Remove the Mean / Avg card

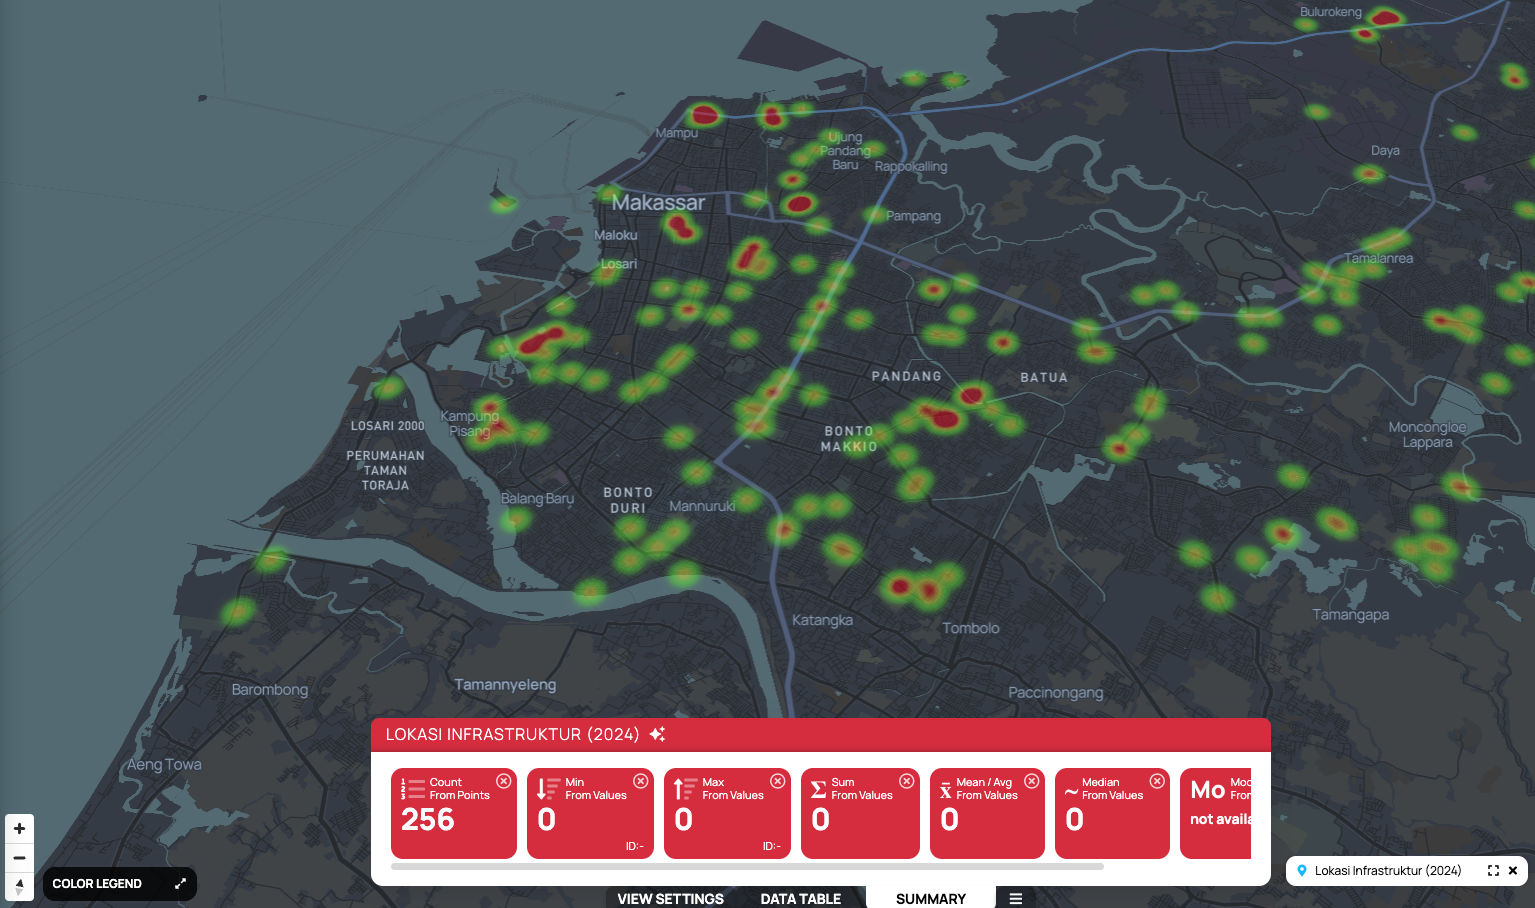point(1031,781)
